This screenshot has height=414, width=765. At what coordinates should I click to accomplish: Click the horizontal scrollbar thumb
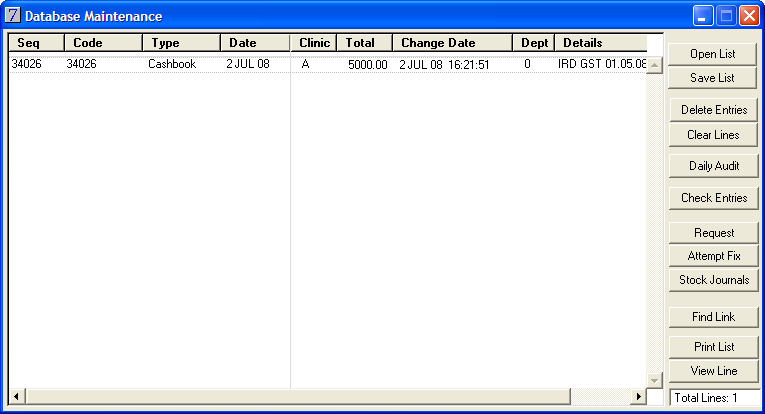(x=298, y=396)
